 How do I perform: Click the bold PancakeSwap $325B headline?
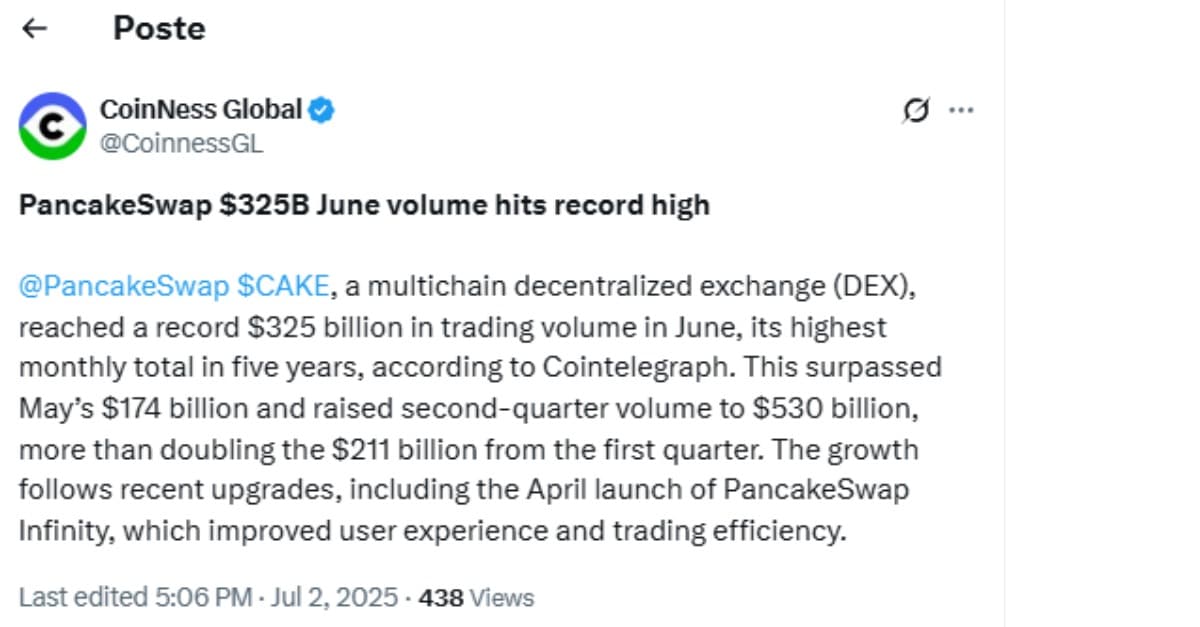point(364,205)
